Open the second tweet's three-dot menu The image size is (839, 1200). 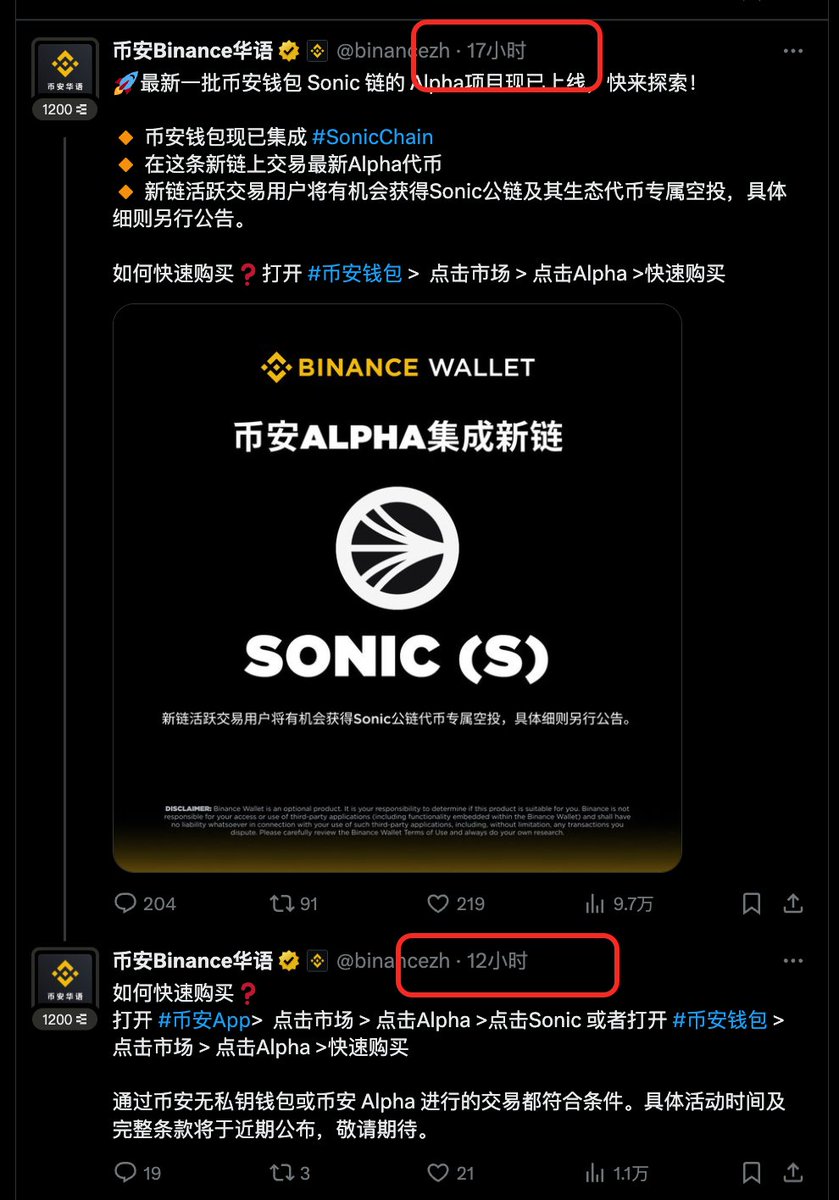click(793, 961)
